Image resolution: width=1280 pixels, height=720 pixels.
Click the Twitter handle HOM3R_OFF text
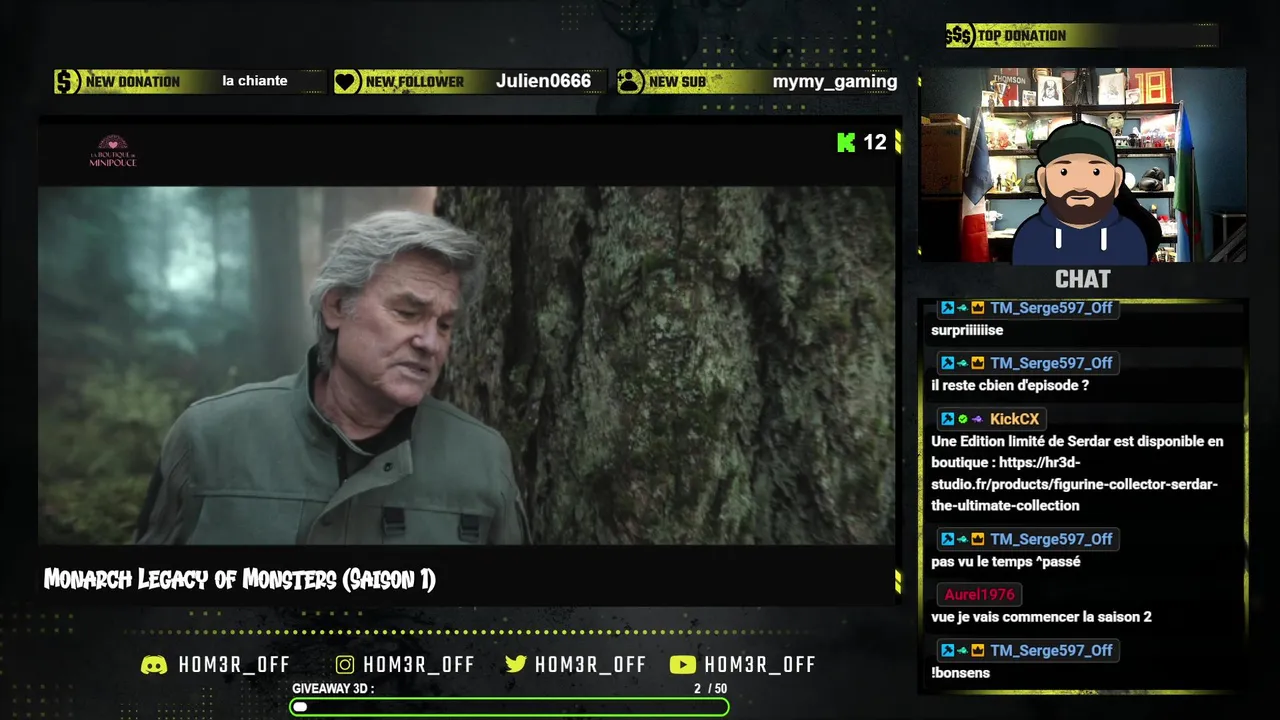pyautogui.click(x=590, y=665)
